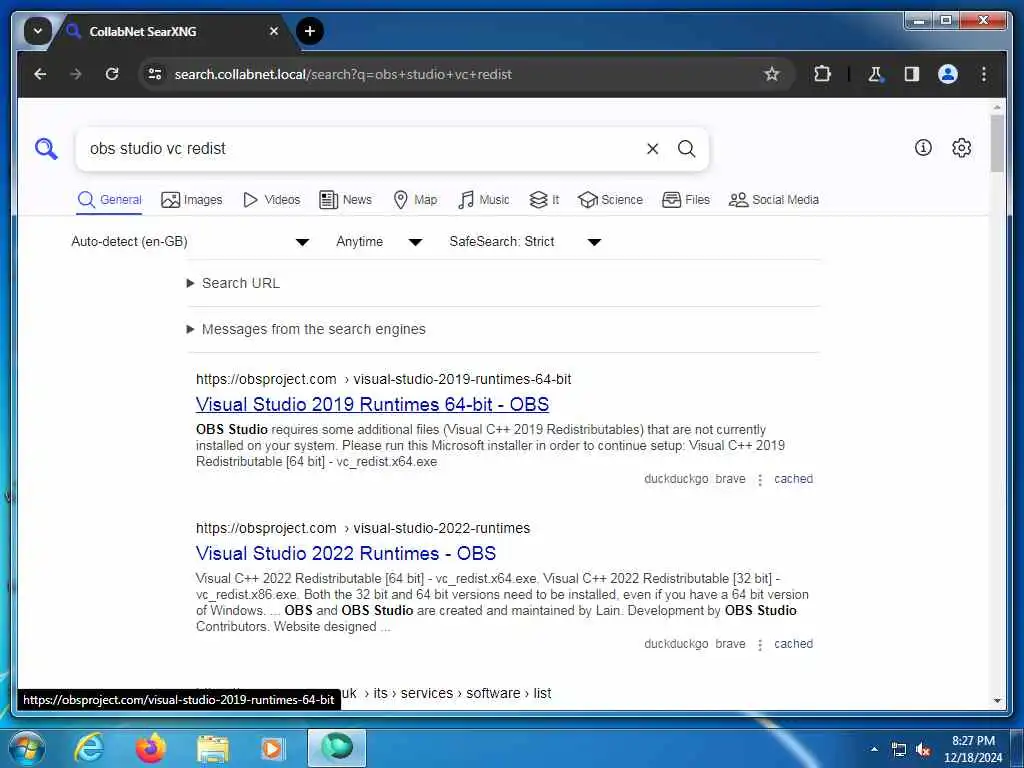Reload the current page

[x=112, y=74]
